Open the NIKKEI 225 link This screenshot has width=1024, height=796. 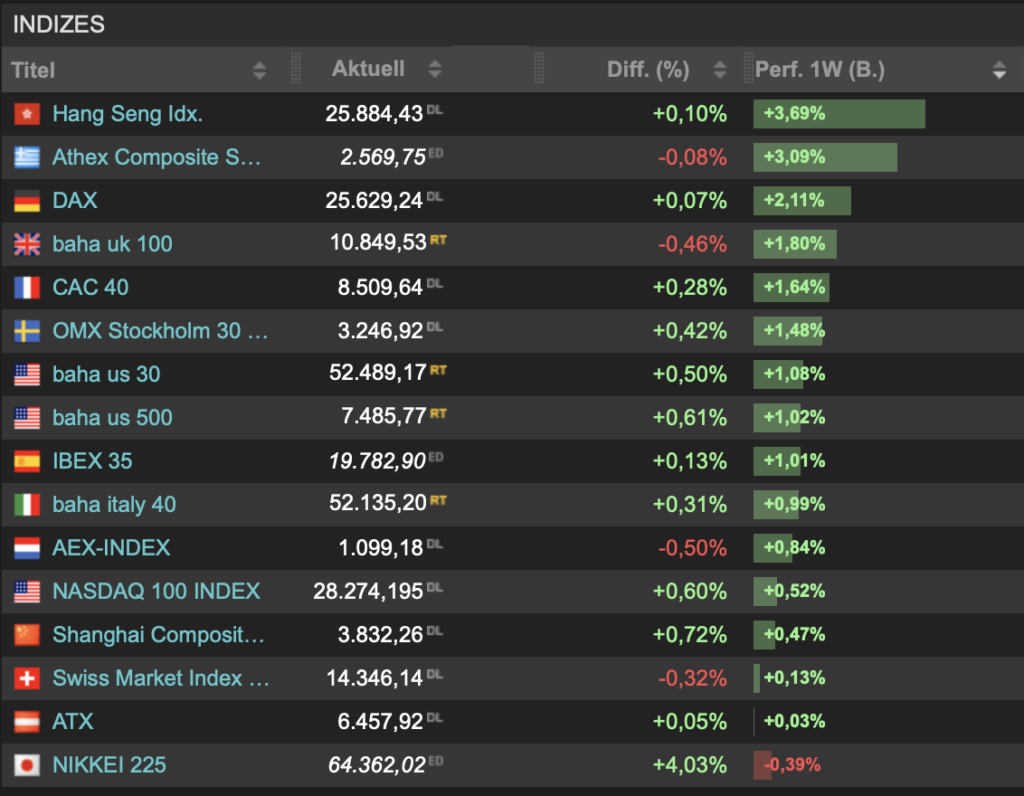coord(109,765)
